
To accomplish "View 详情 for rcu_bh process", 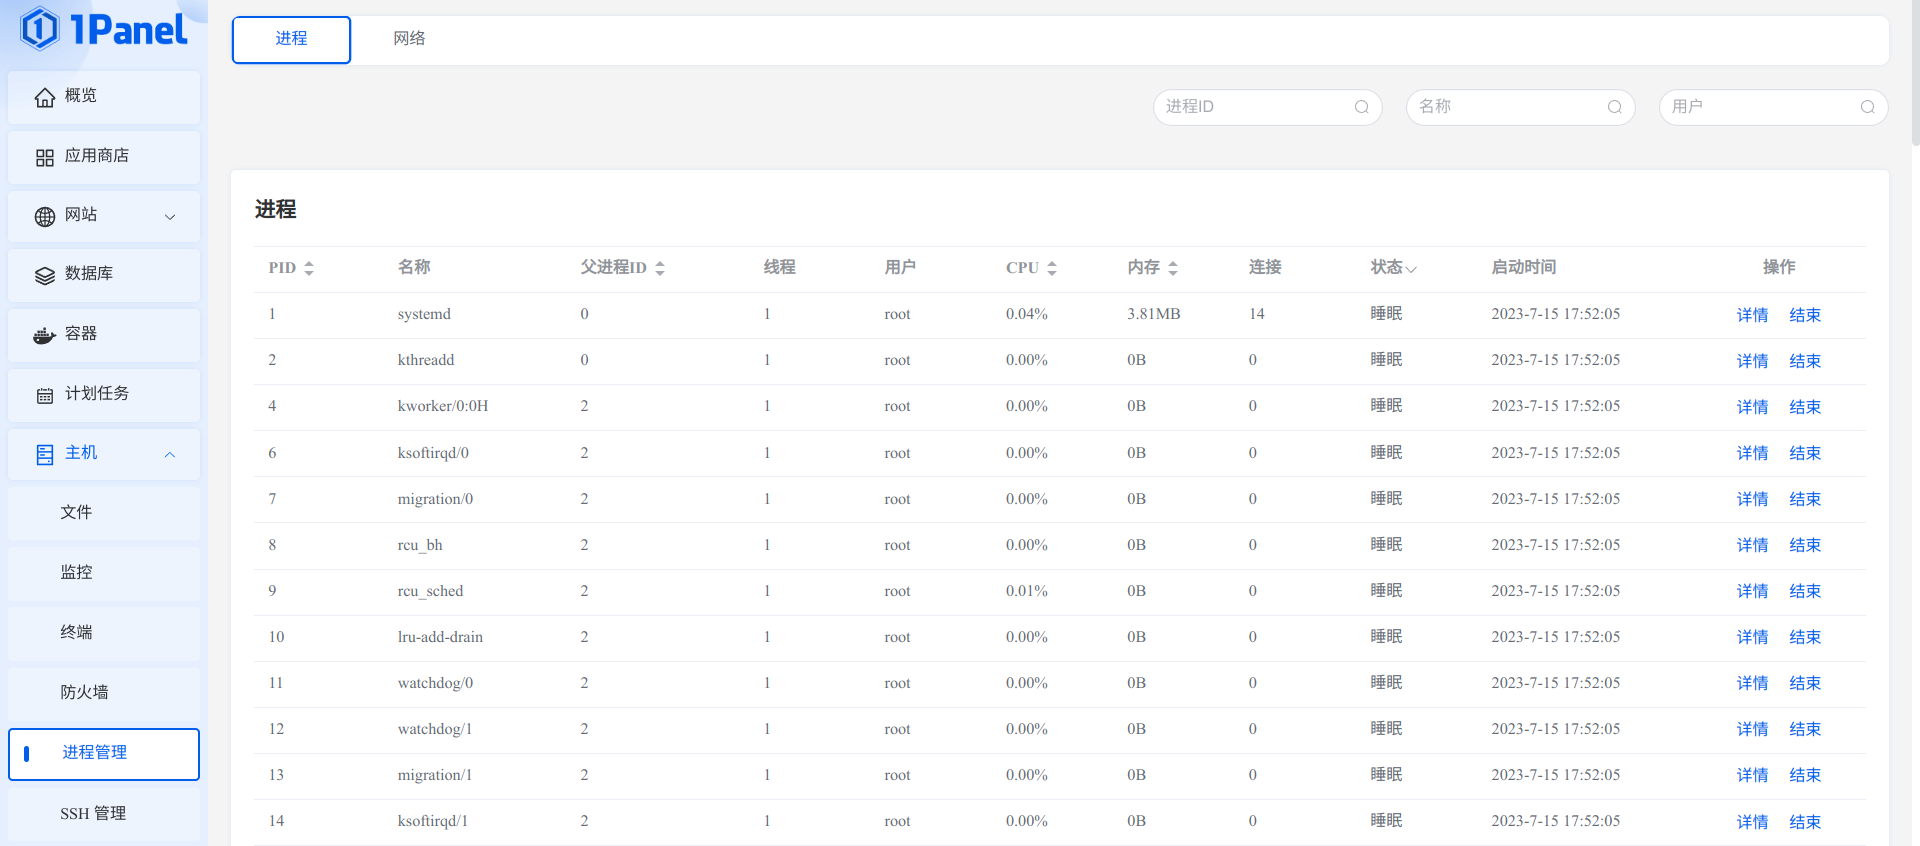I will coord(1752,545).
